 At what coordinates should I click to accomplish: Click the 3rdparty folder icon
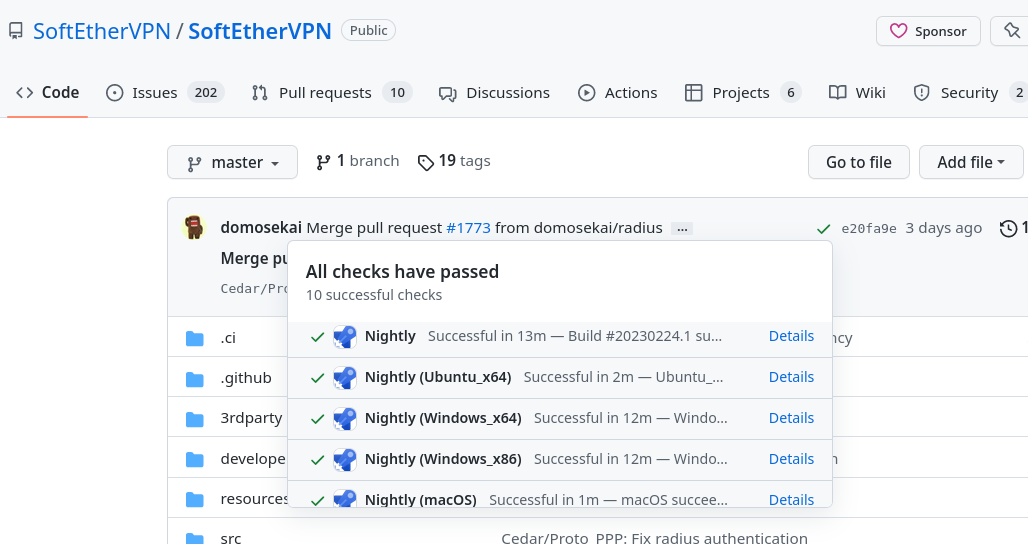click(x=195, y=419)
